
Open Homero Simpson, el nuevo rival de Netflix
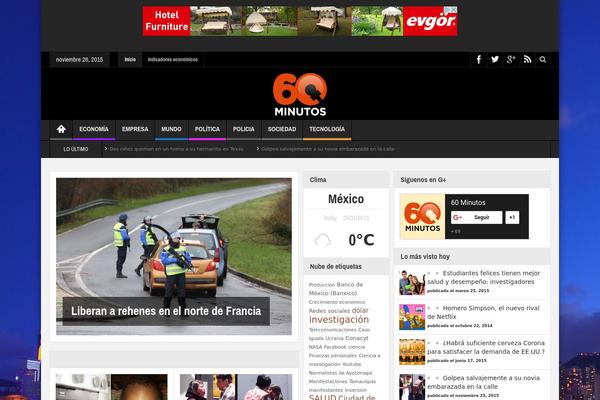coord(483,312)
